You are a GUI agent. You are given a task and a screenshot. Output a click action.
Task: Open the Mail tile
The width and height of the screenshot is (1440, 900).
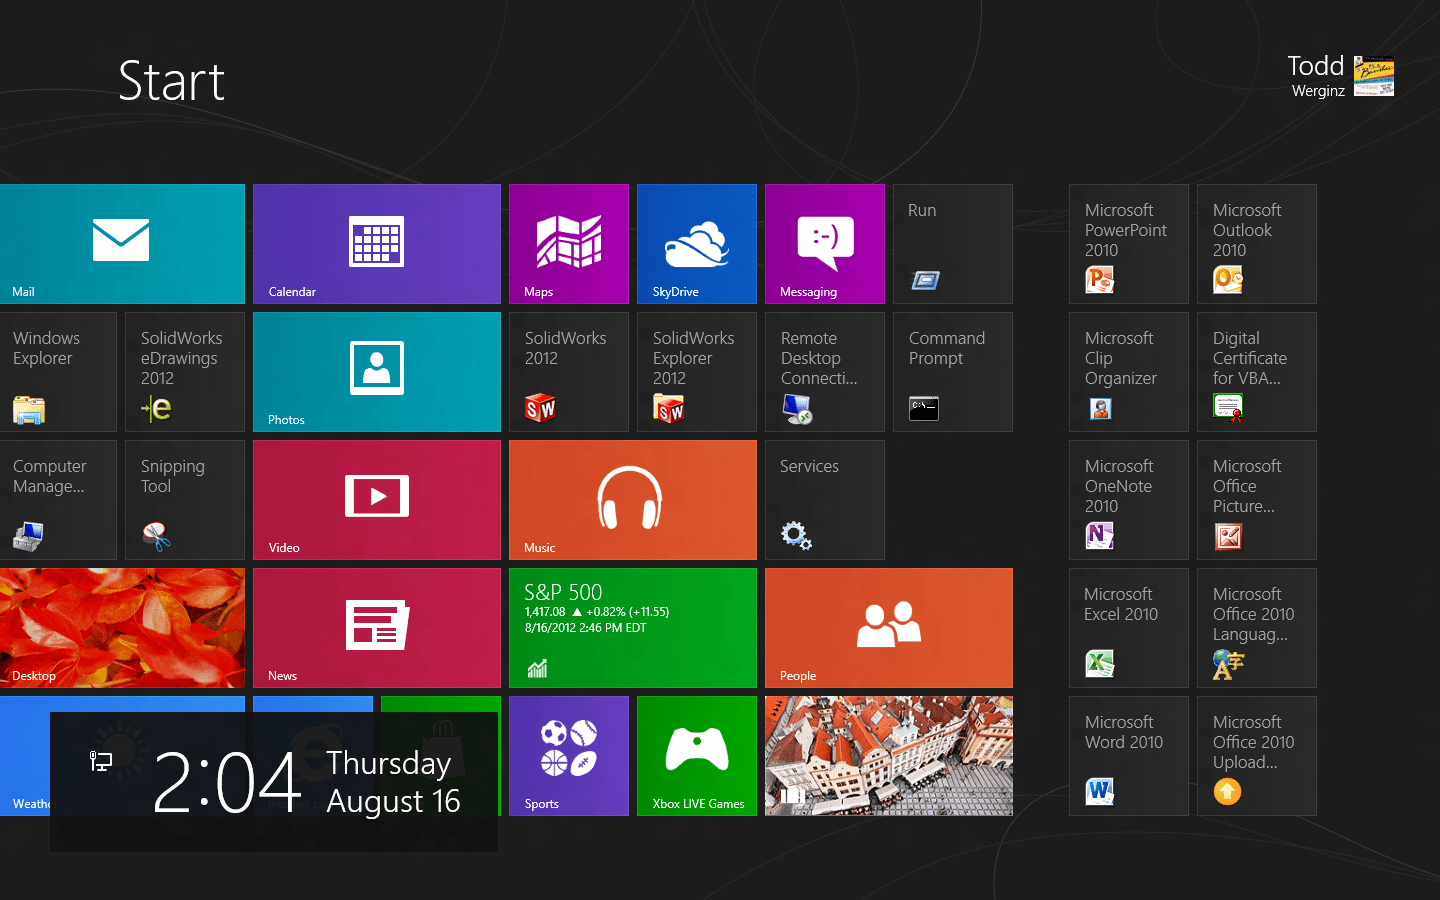(122, 244)
